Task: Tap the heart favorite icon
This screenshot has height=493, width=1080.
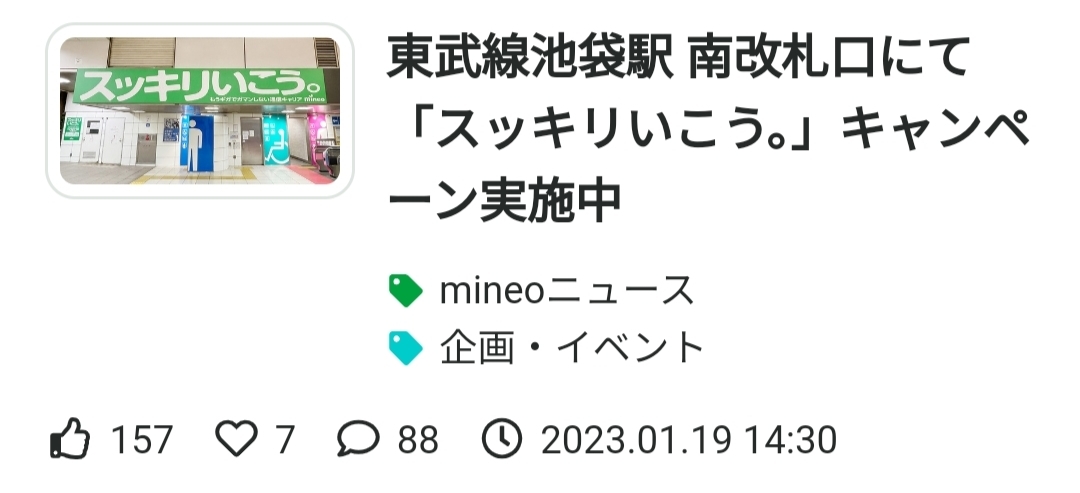Action: click(236, 439)
